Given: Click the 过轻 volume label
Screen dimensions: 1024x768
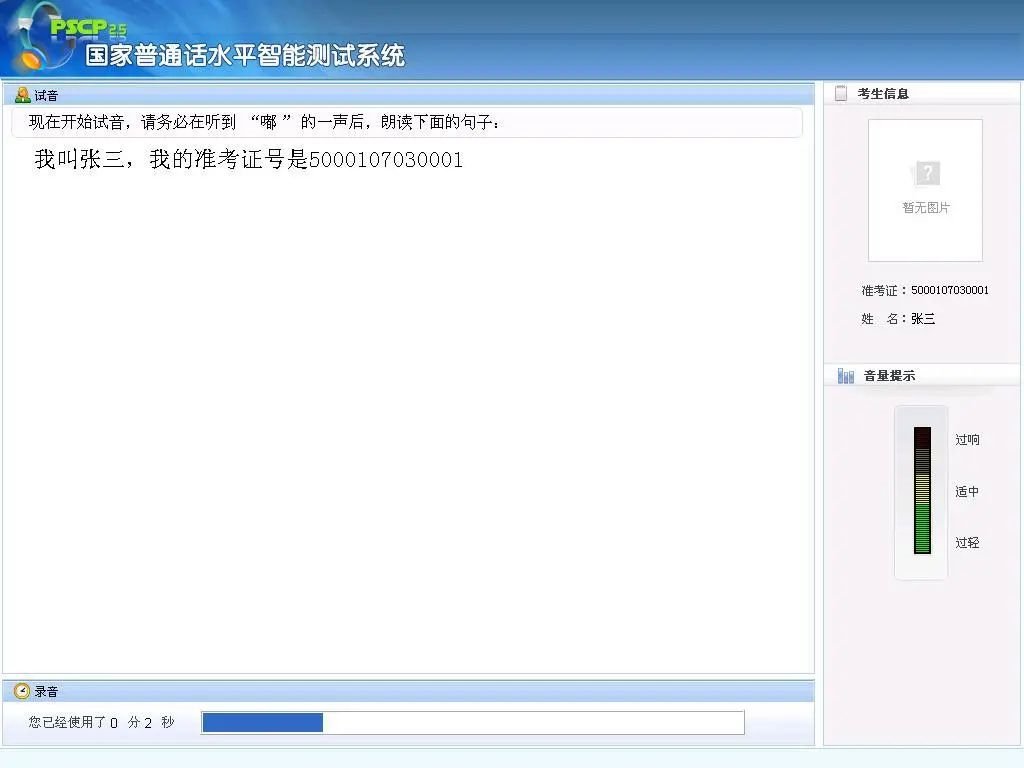Looking at the screenshot, I should (x=967, y=543).
